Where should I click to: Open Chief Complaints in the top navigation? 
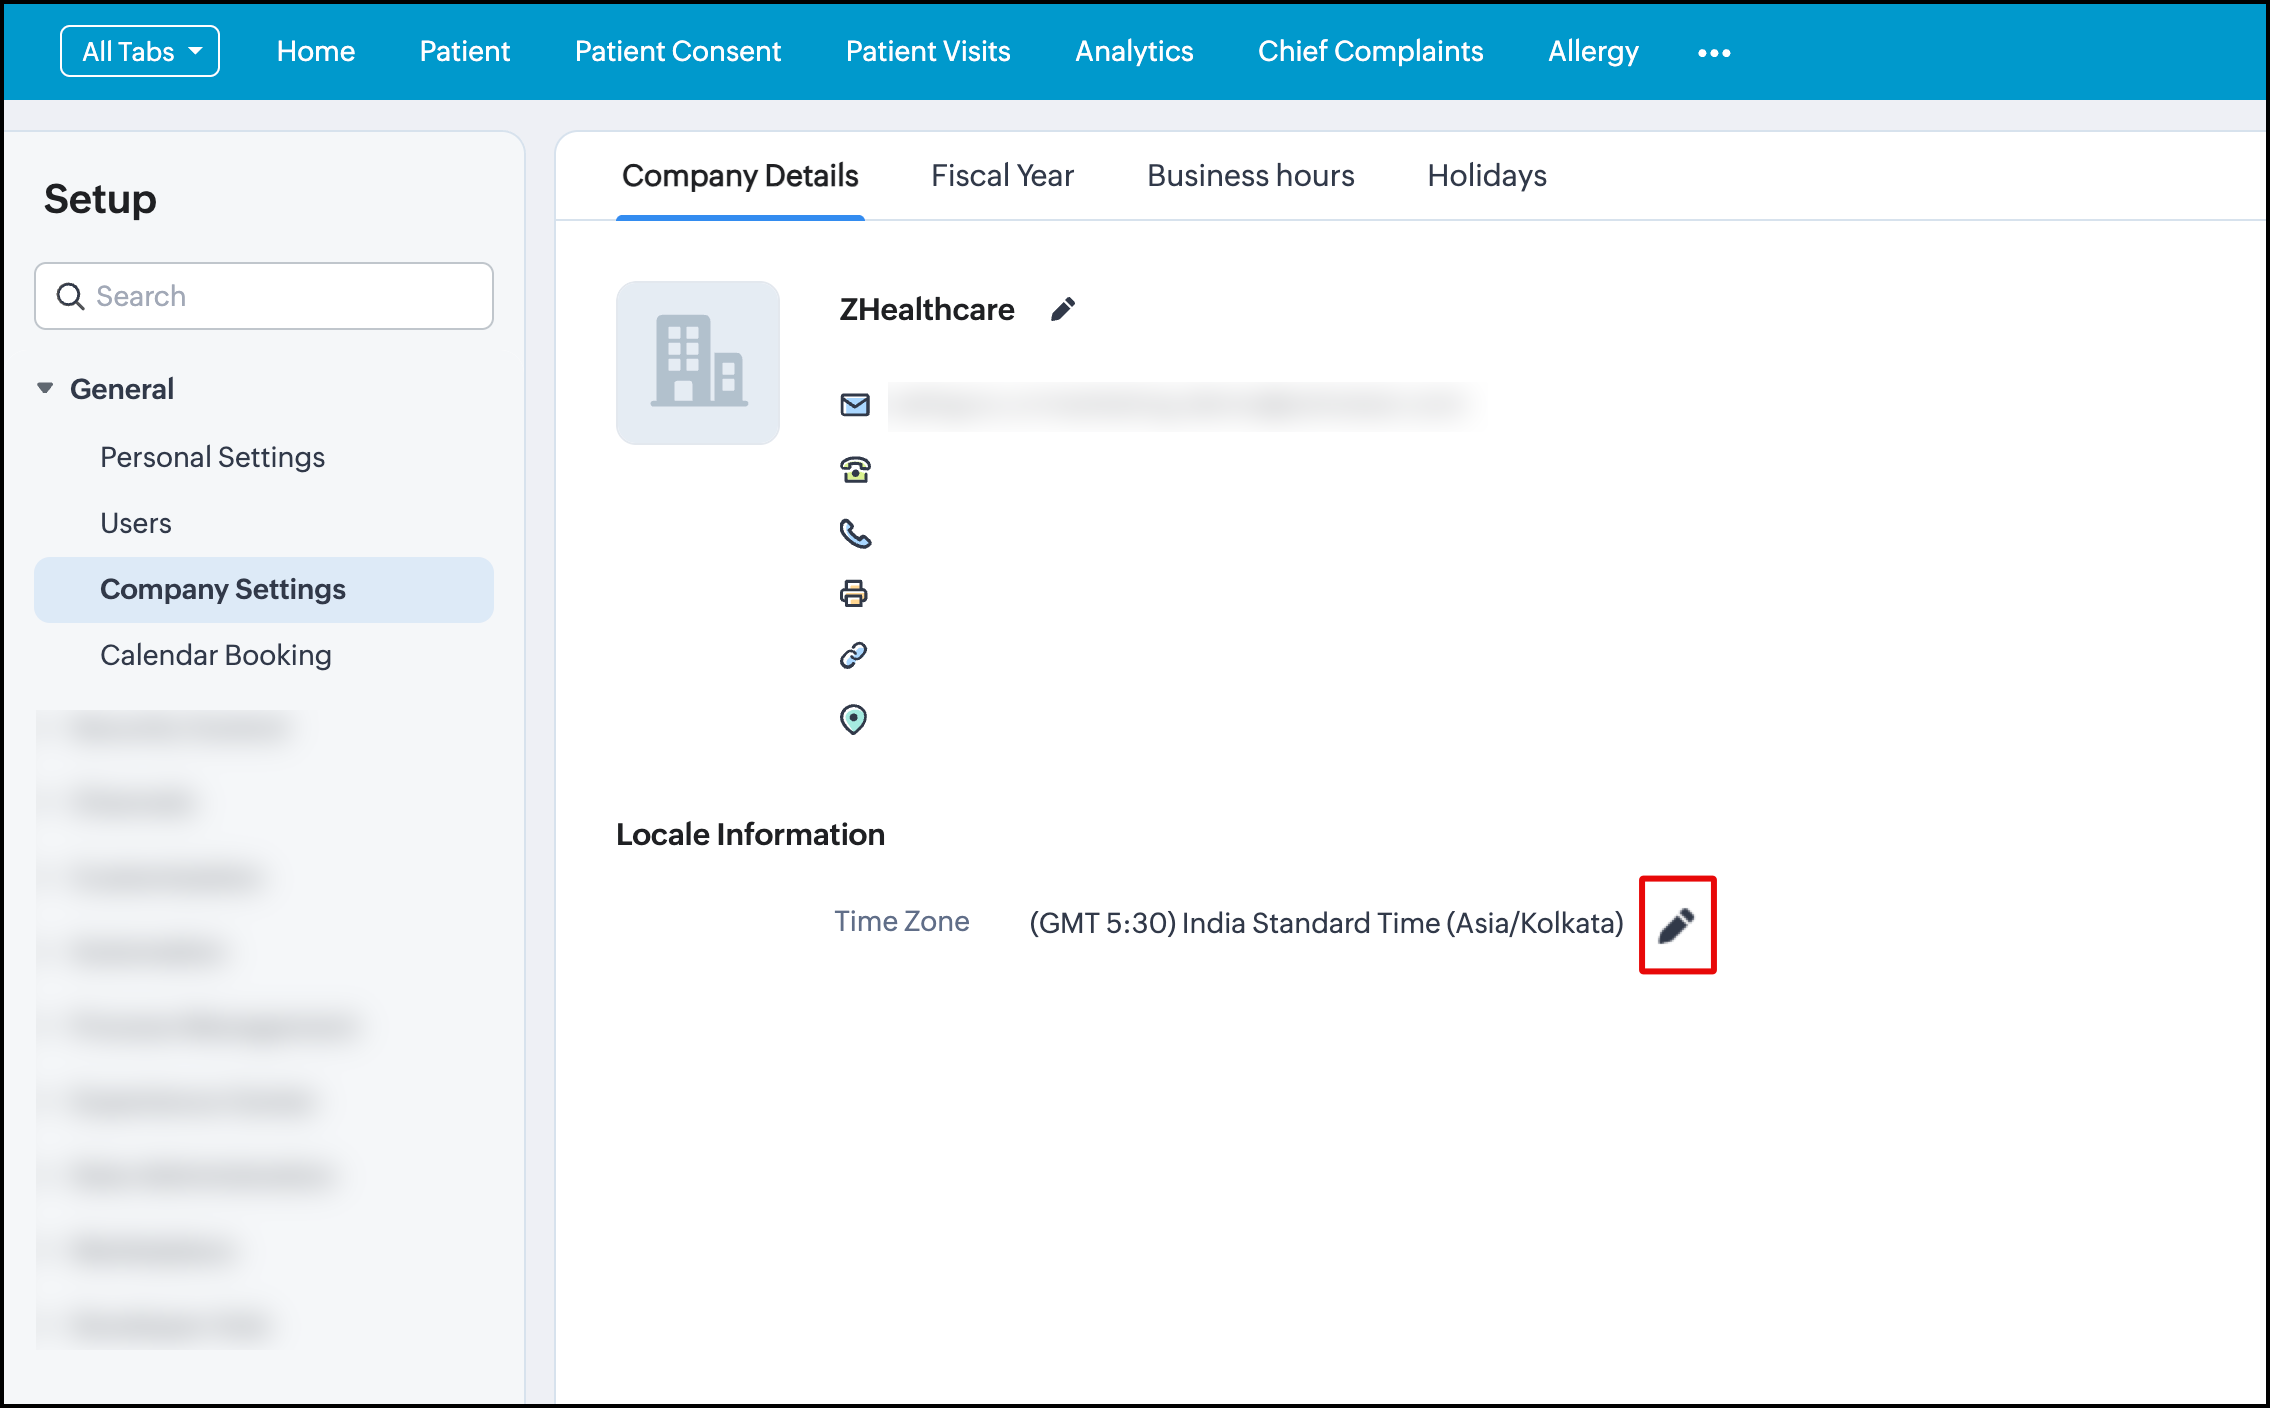click(1370, 52)
